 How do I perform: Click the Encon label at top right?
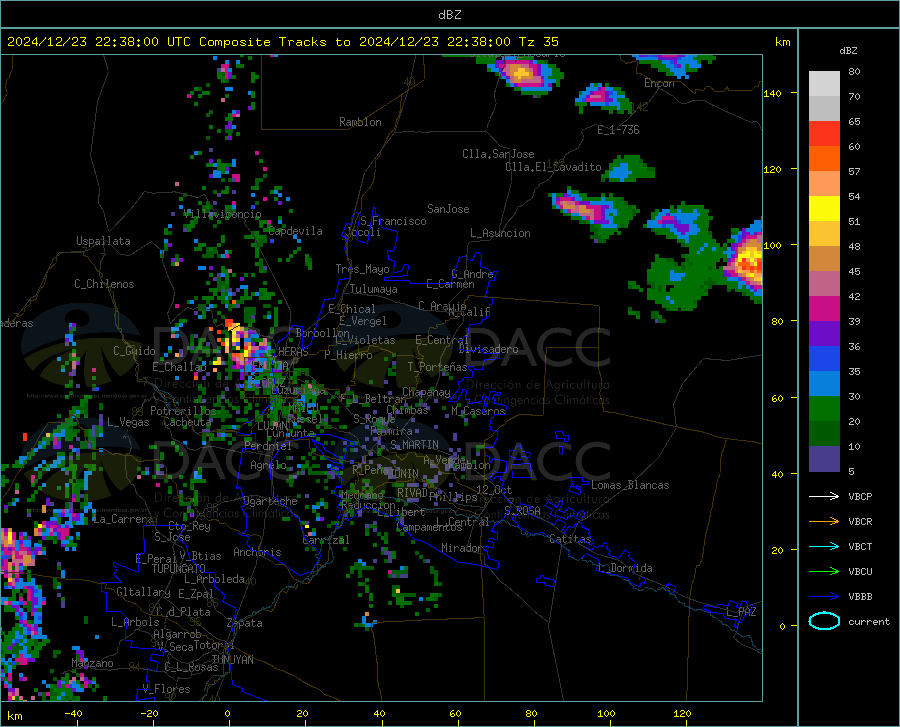tap(660, 83)
